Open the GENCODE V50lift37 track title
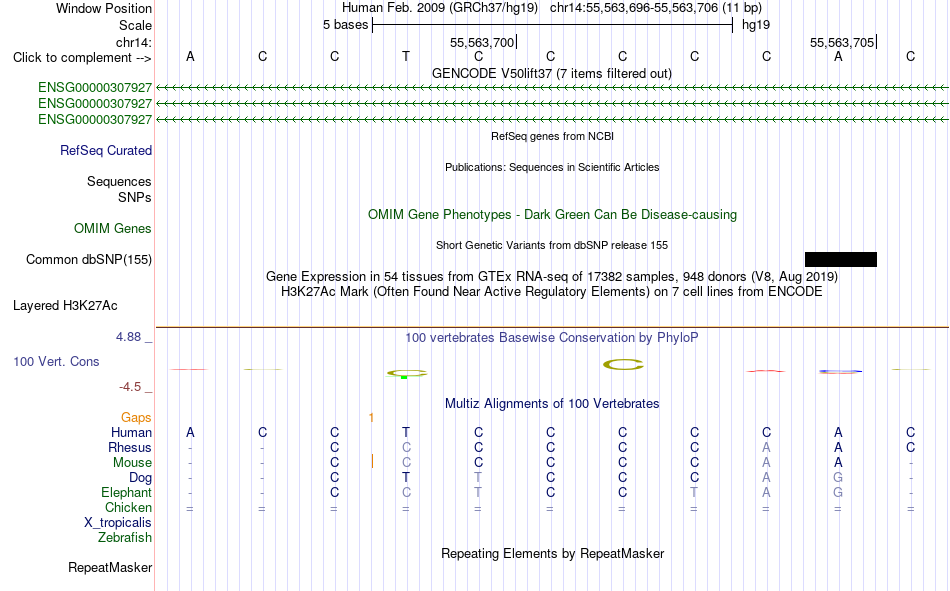 click(x=551, y=73)
